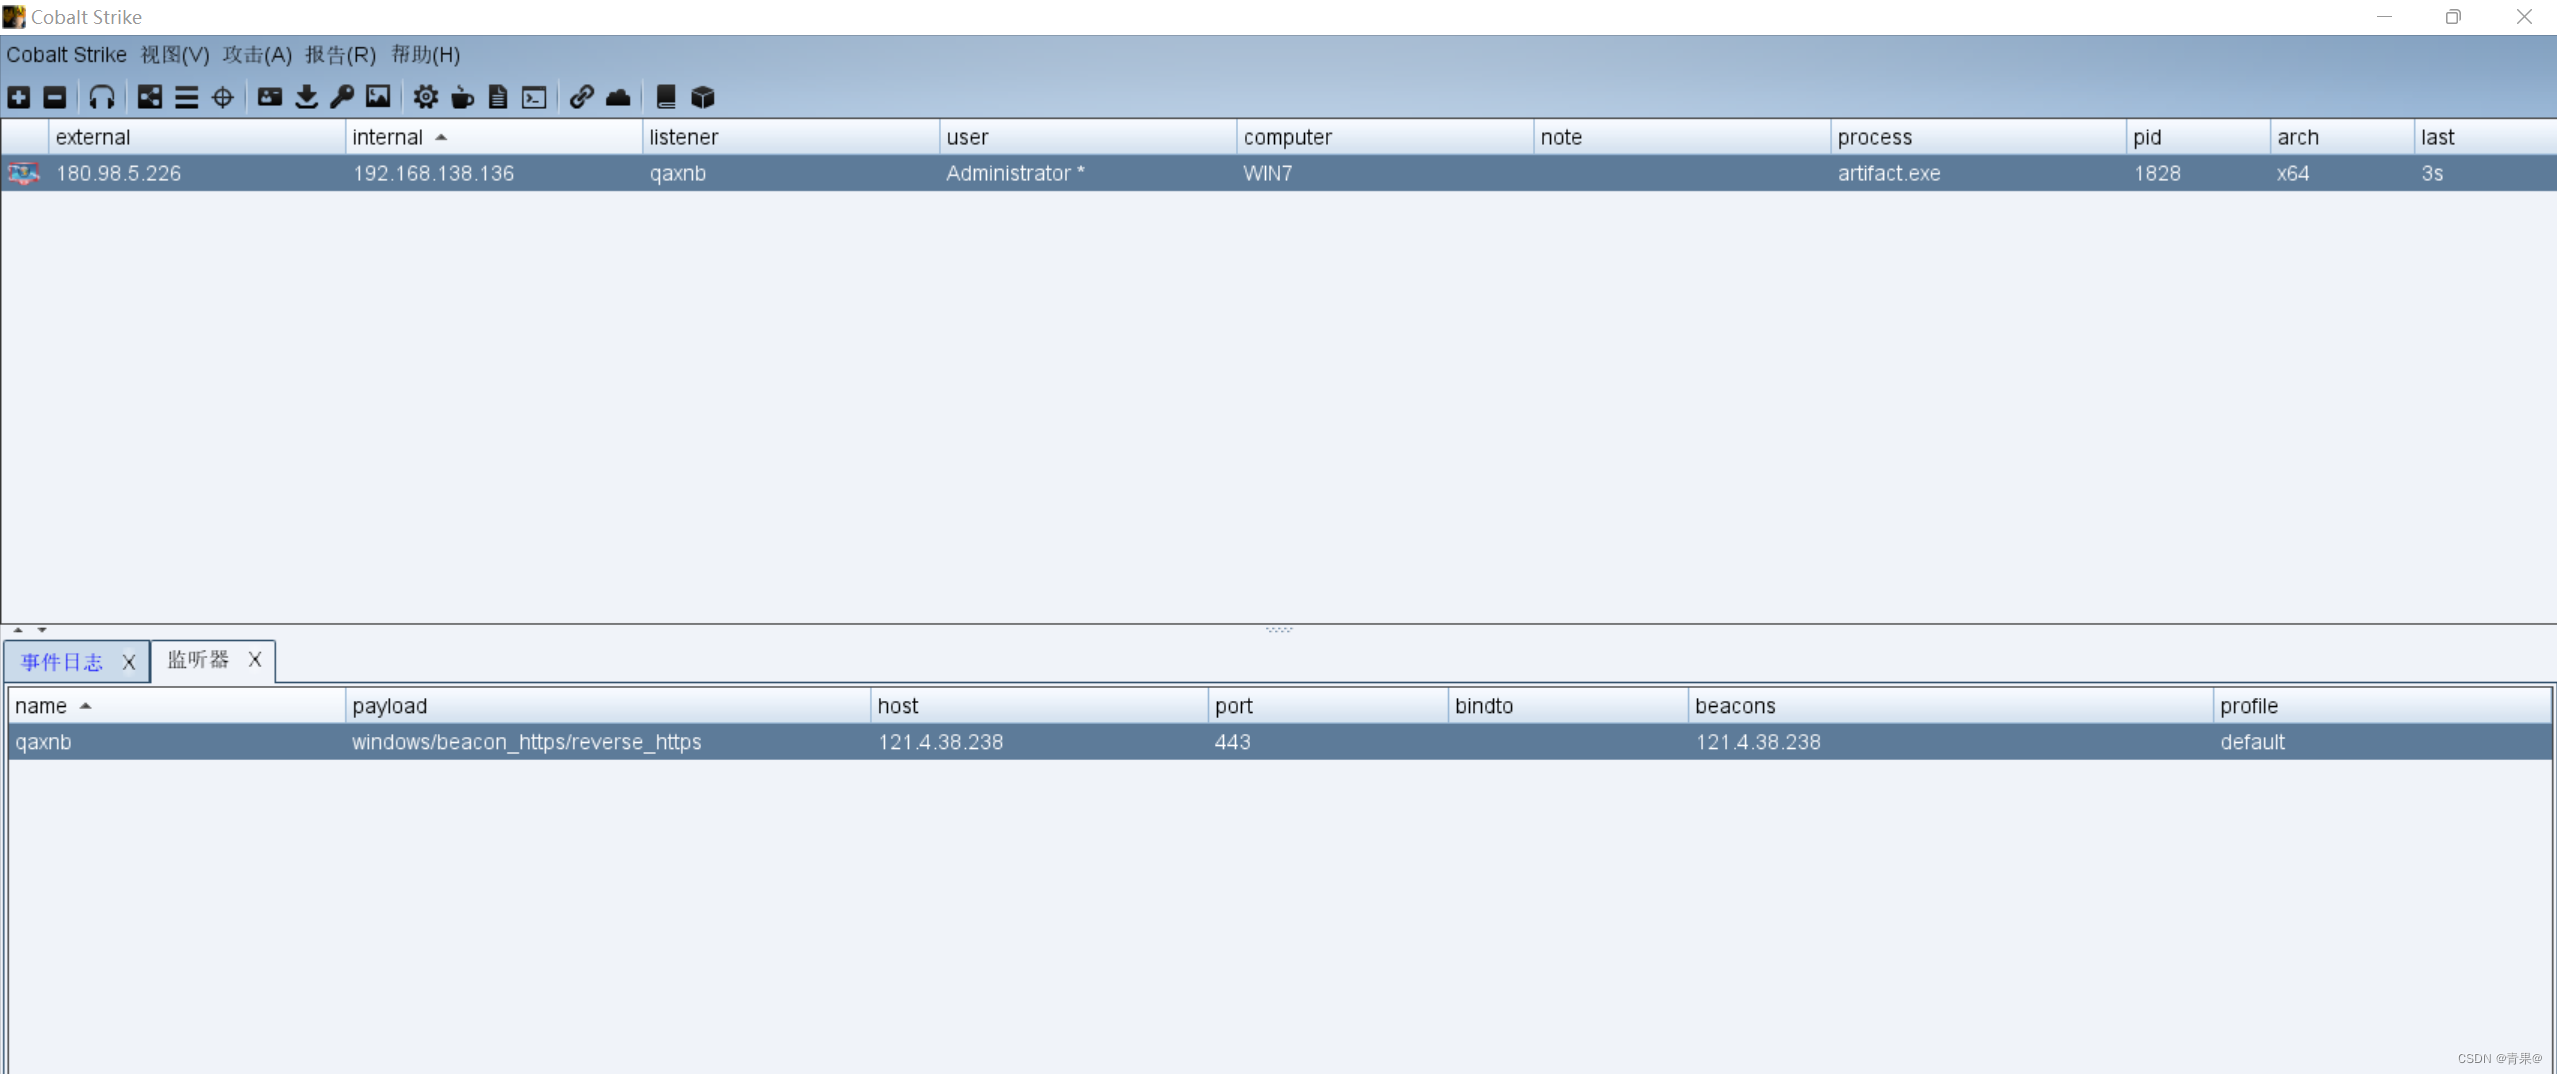Sort sessions by the computer column header
Viewport: 2557px width, 1074px height.
click(1385, 137)
